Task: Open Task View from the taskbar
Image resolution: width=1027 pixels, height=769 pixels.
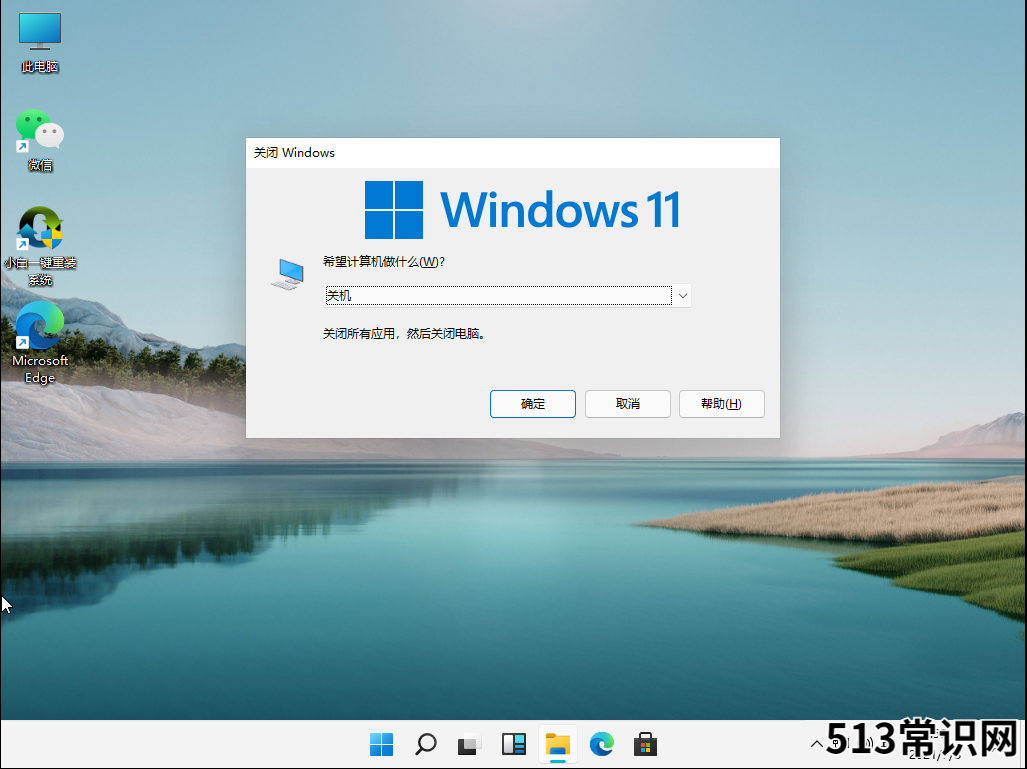Action: pos(469,744)
